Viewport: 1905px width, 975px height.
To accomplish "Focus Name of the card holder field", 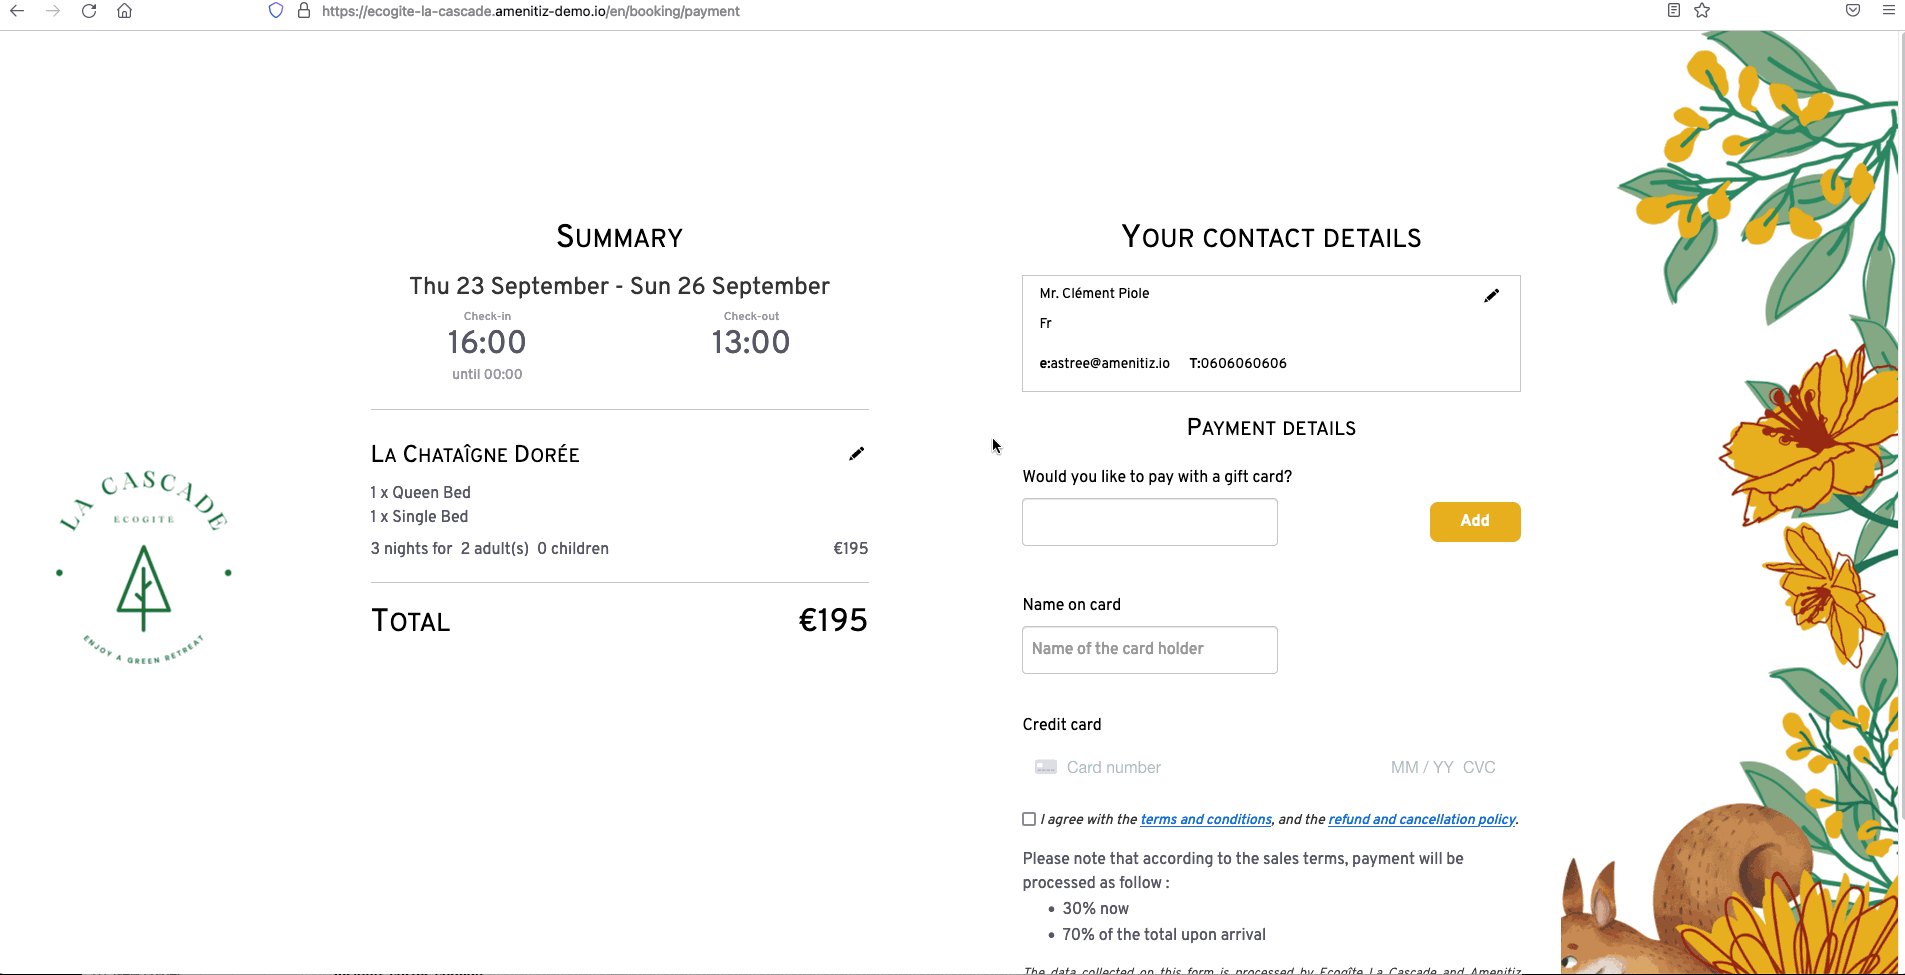I will pos(1150,650).
